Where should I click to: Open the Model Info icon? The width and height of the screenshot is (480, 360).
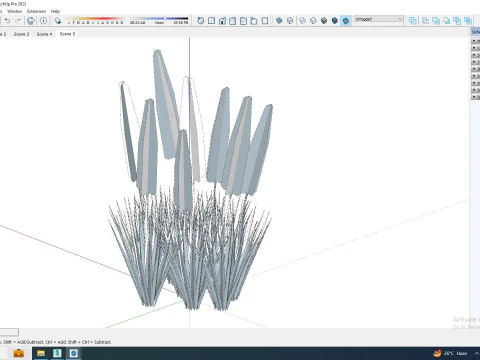point(43,21)
